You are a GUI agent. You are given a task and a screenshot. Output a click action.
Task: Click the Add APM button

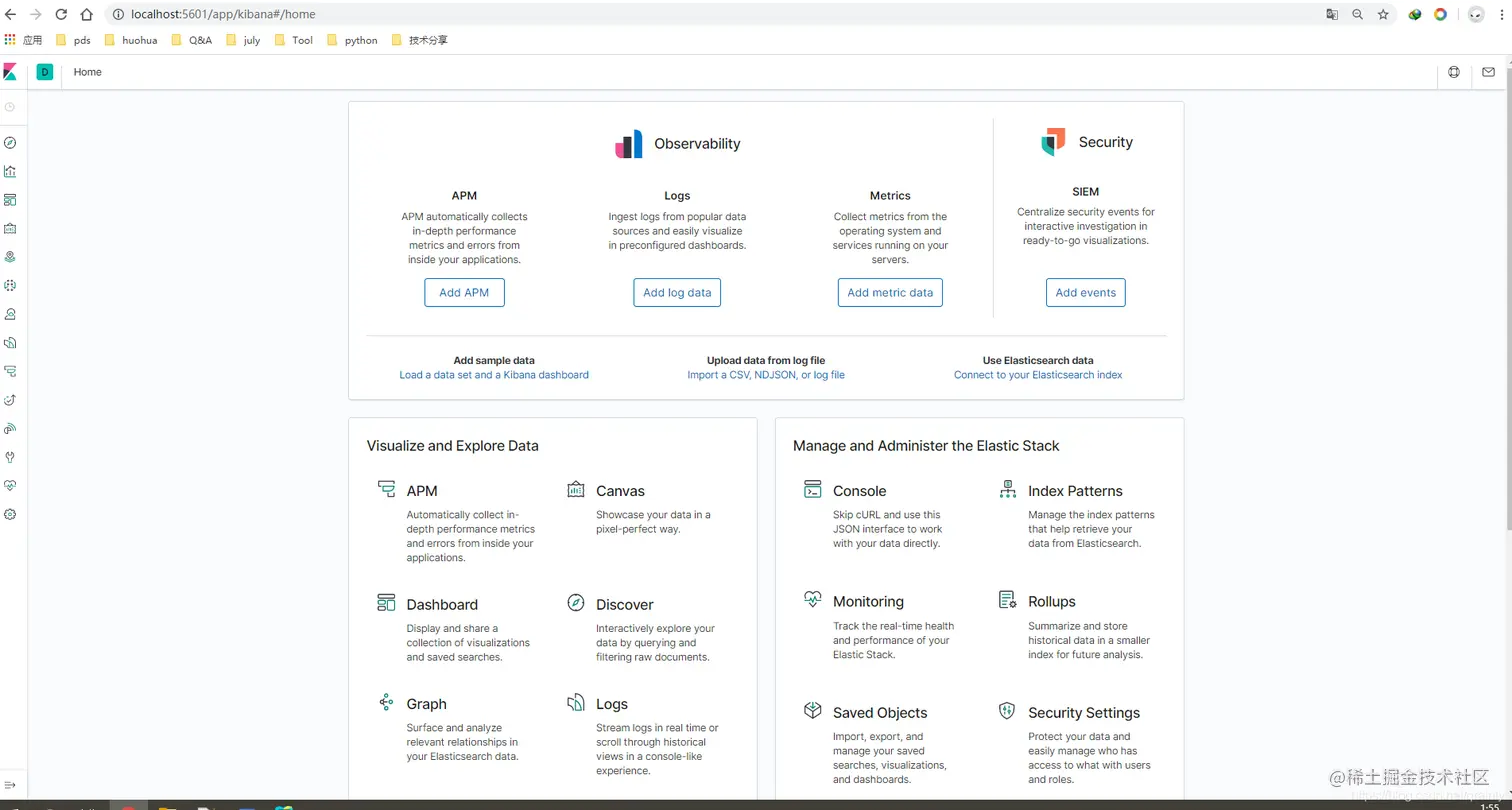[x=464, y=292]
